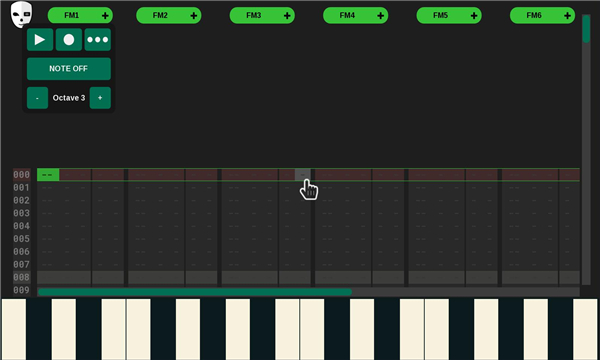Image resolution: width=600 pixels, height=360 pixels.
Task: Click the plus icon on FM5
Action: pyautogui.click(x=474, y=16)
